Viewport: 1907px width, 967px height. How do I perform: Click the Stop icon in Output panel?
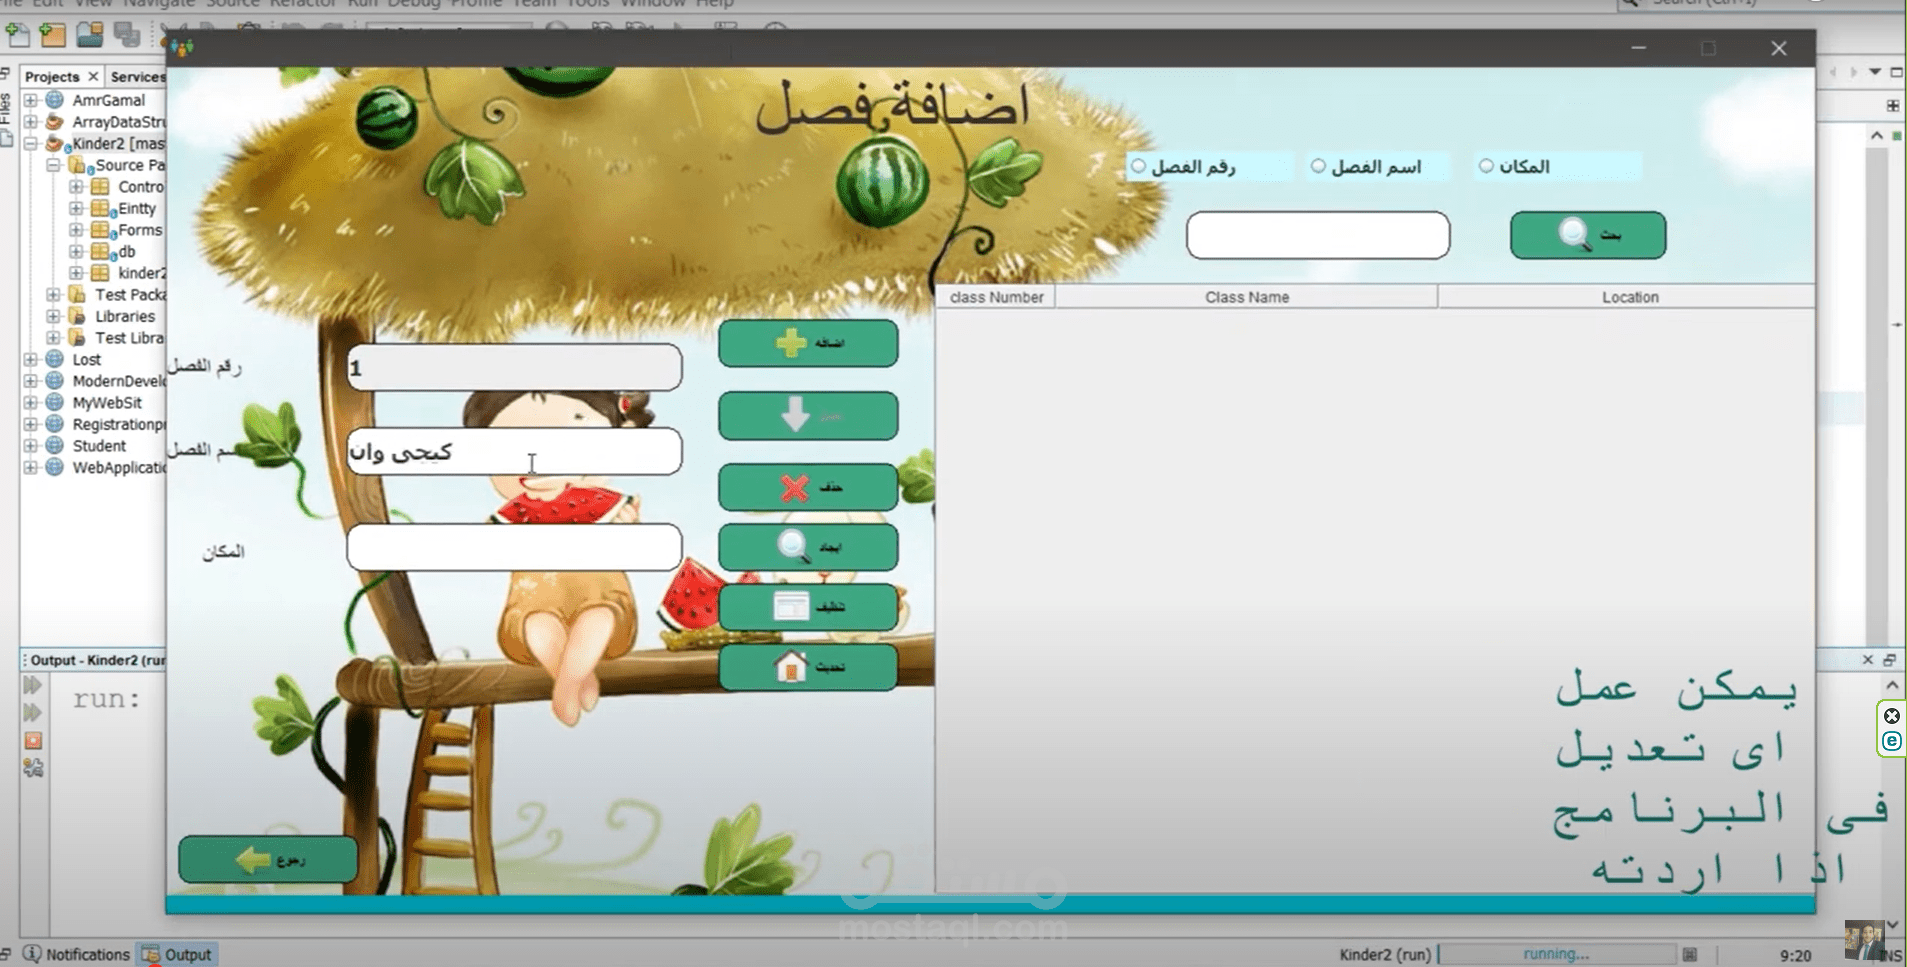(x=33, y=741)
